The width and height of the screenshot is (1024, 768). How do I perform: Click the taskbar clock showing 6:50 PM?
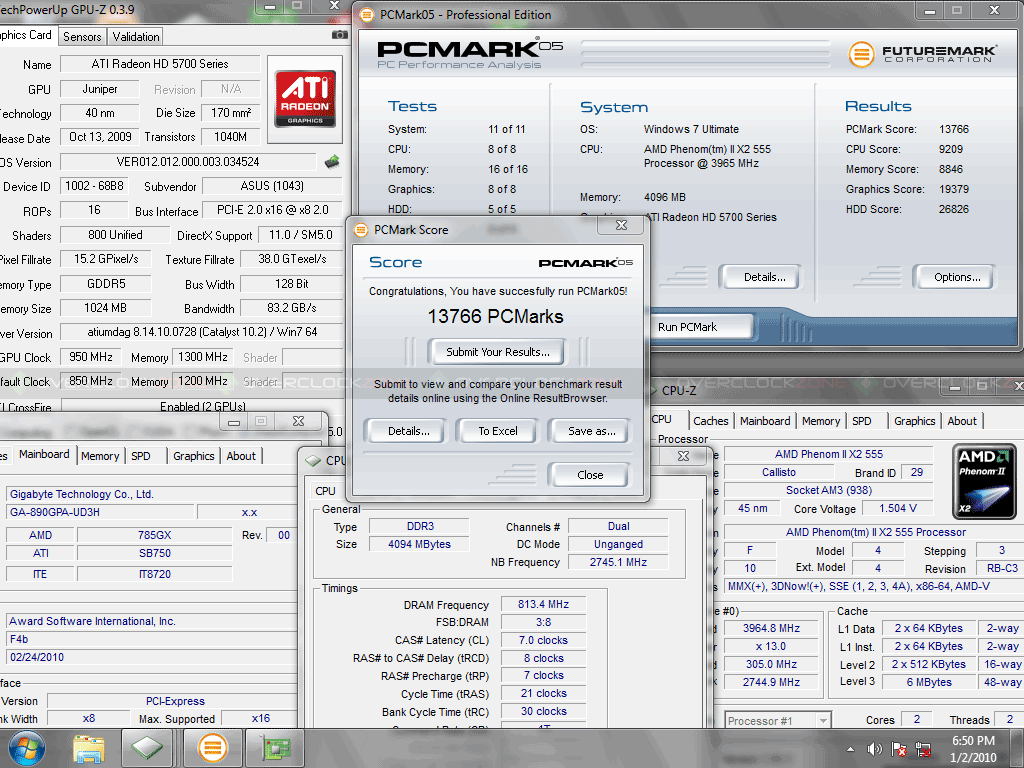[972, 749]
